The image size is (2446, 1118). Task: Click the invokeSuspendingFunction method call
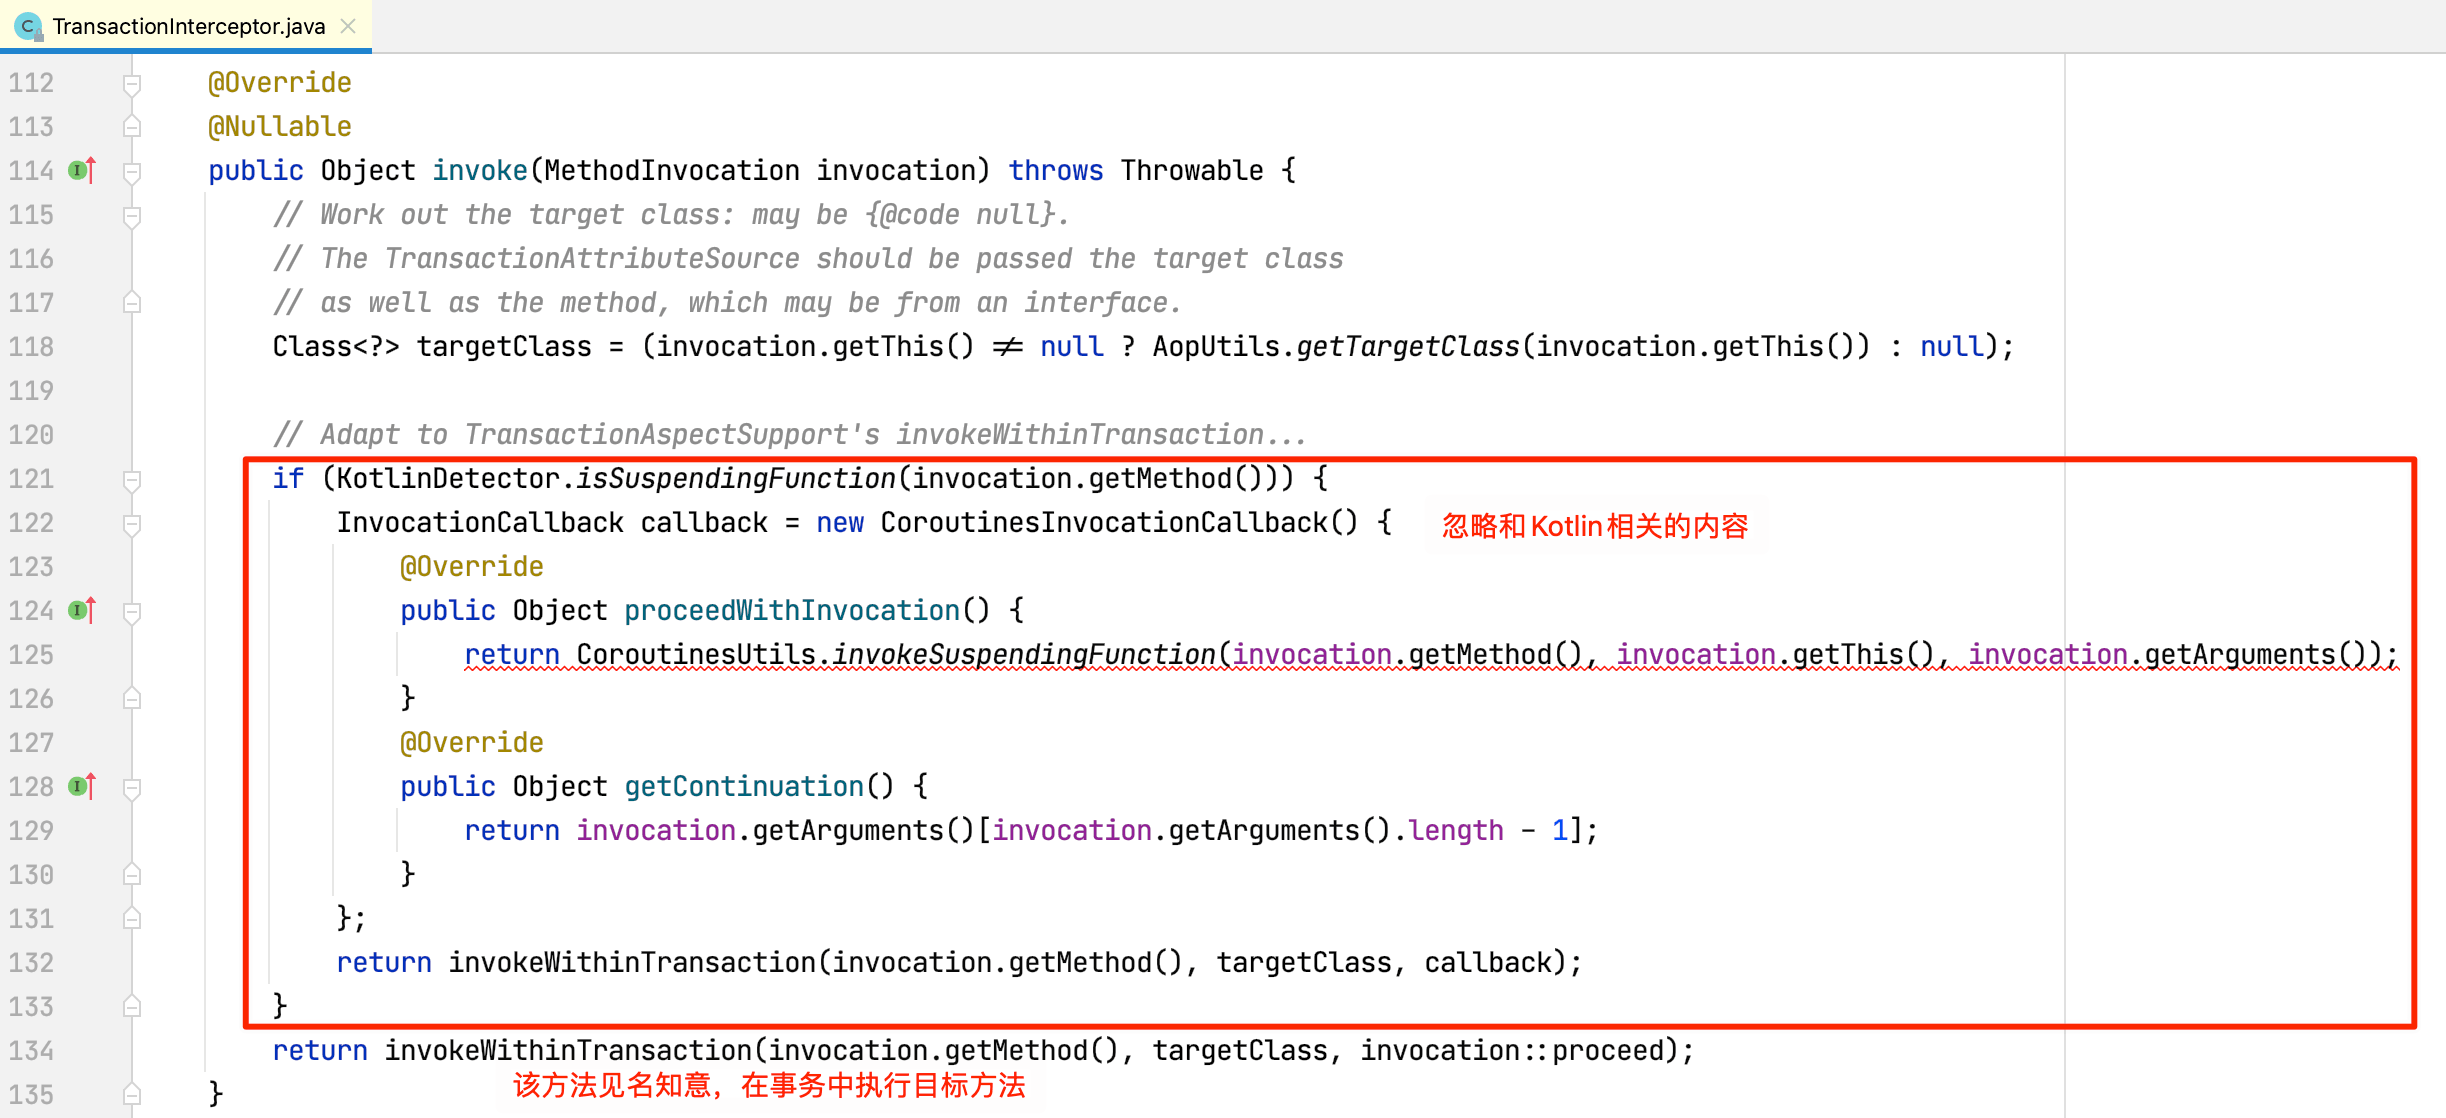point(1023,655)
